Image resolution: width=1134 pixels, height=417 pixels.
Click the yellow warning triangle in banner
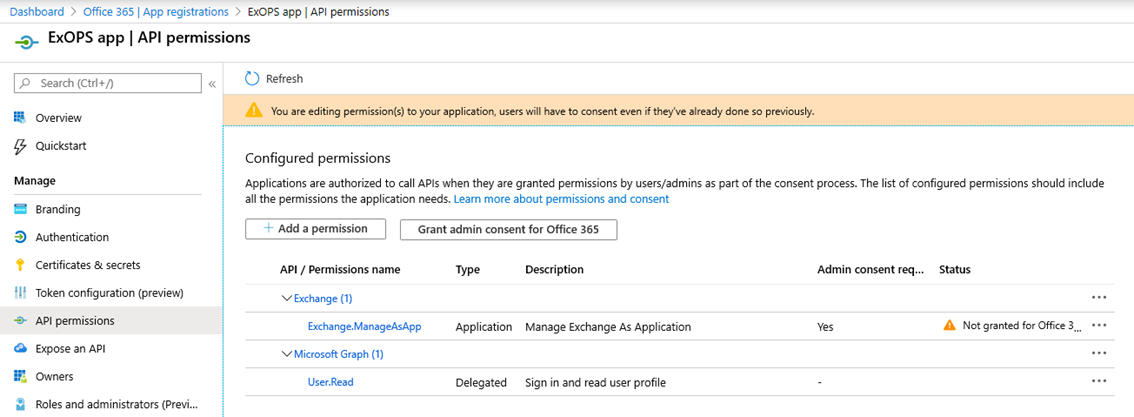pos(253,111)
